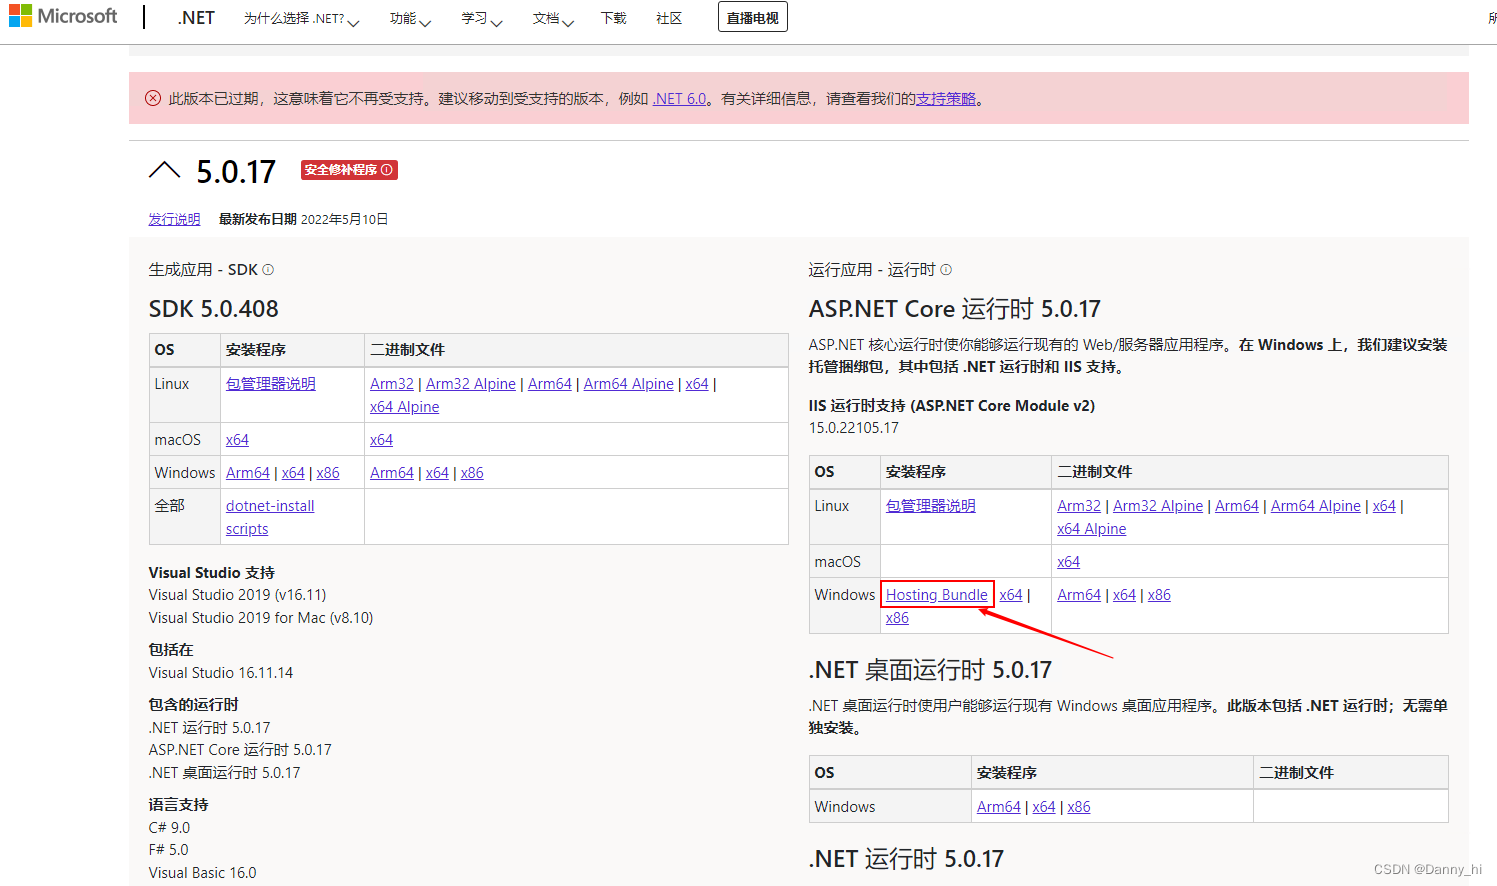Open the dotnet-install scripts link
This screenshot has height=886, width=1497.
[270, 517]
